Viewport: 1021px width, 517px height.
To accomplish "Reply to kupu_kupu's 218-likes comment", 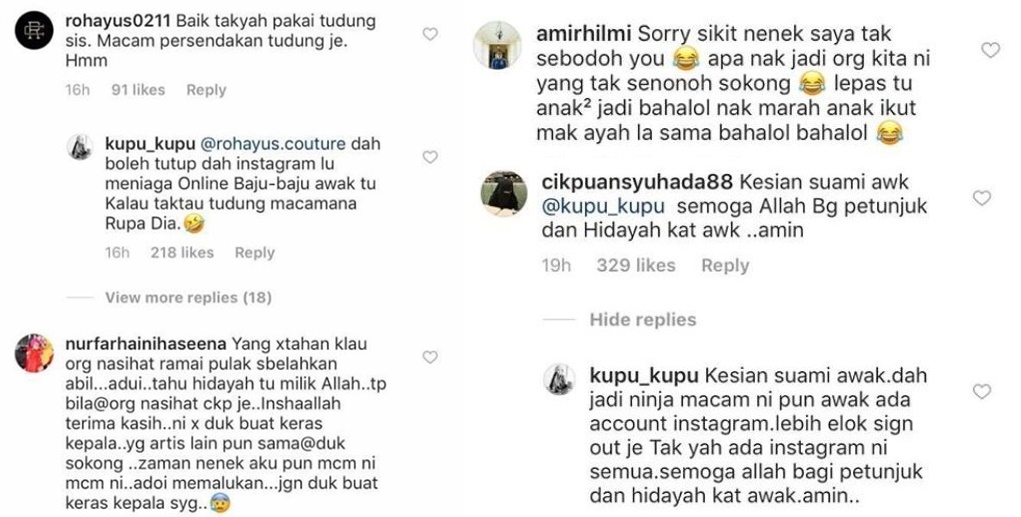I will pos(255,253).
